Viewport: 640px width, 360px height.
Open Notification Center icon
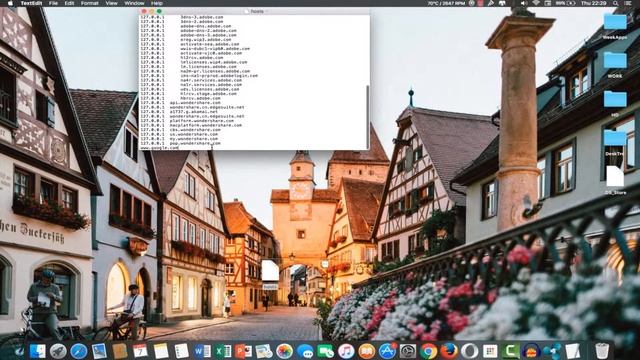628,3
